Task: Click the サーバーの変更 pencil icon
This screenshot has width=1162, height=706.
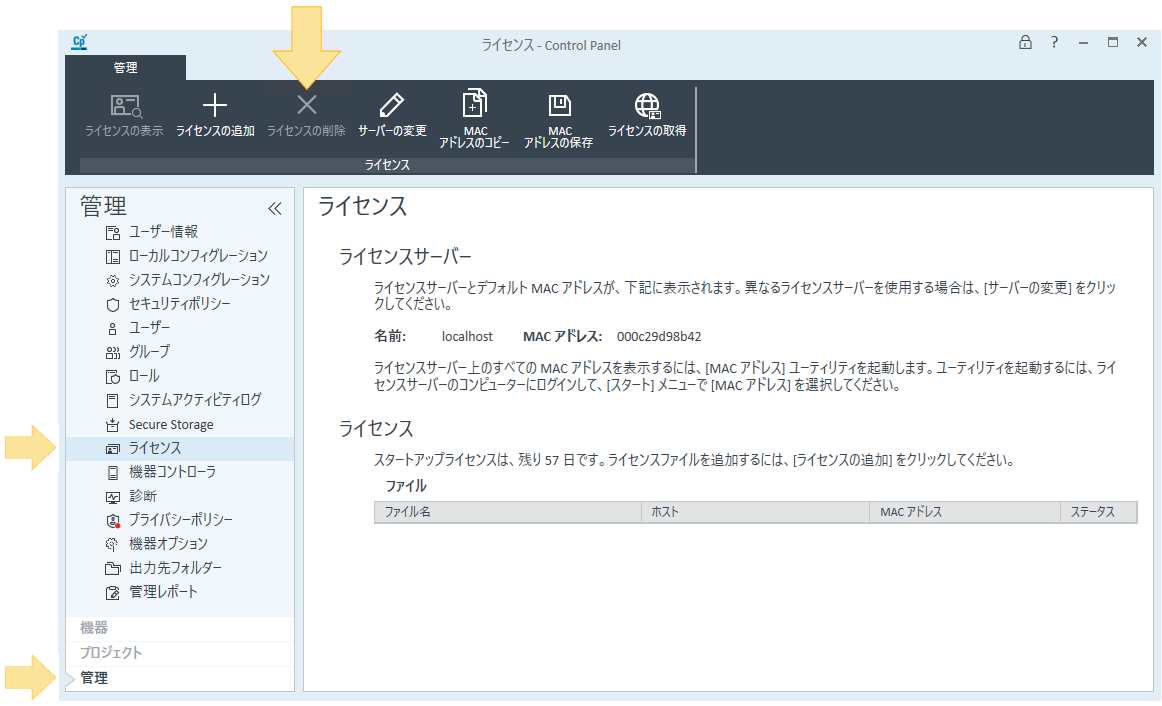Action: (392, 105)
